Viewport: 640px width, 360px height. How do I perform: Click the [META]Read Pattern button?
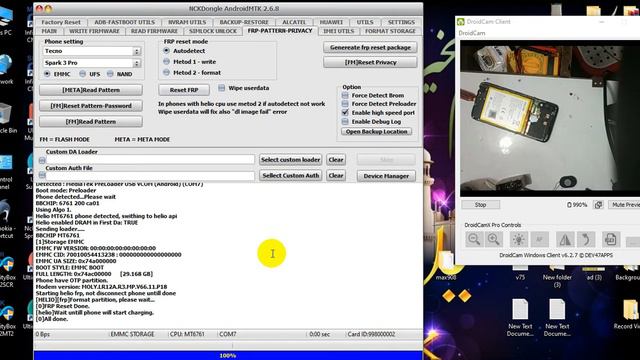tap(91, 90)
